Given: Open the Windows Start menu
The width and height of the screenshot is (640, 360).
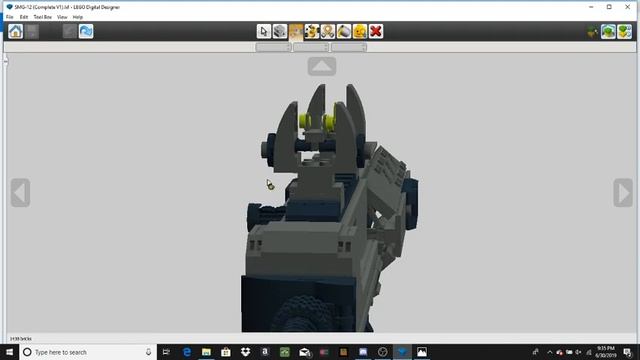Looking at the screenshot, I should point(9,352).
